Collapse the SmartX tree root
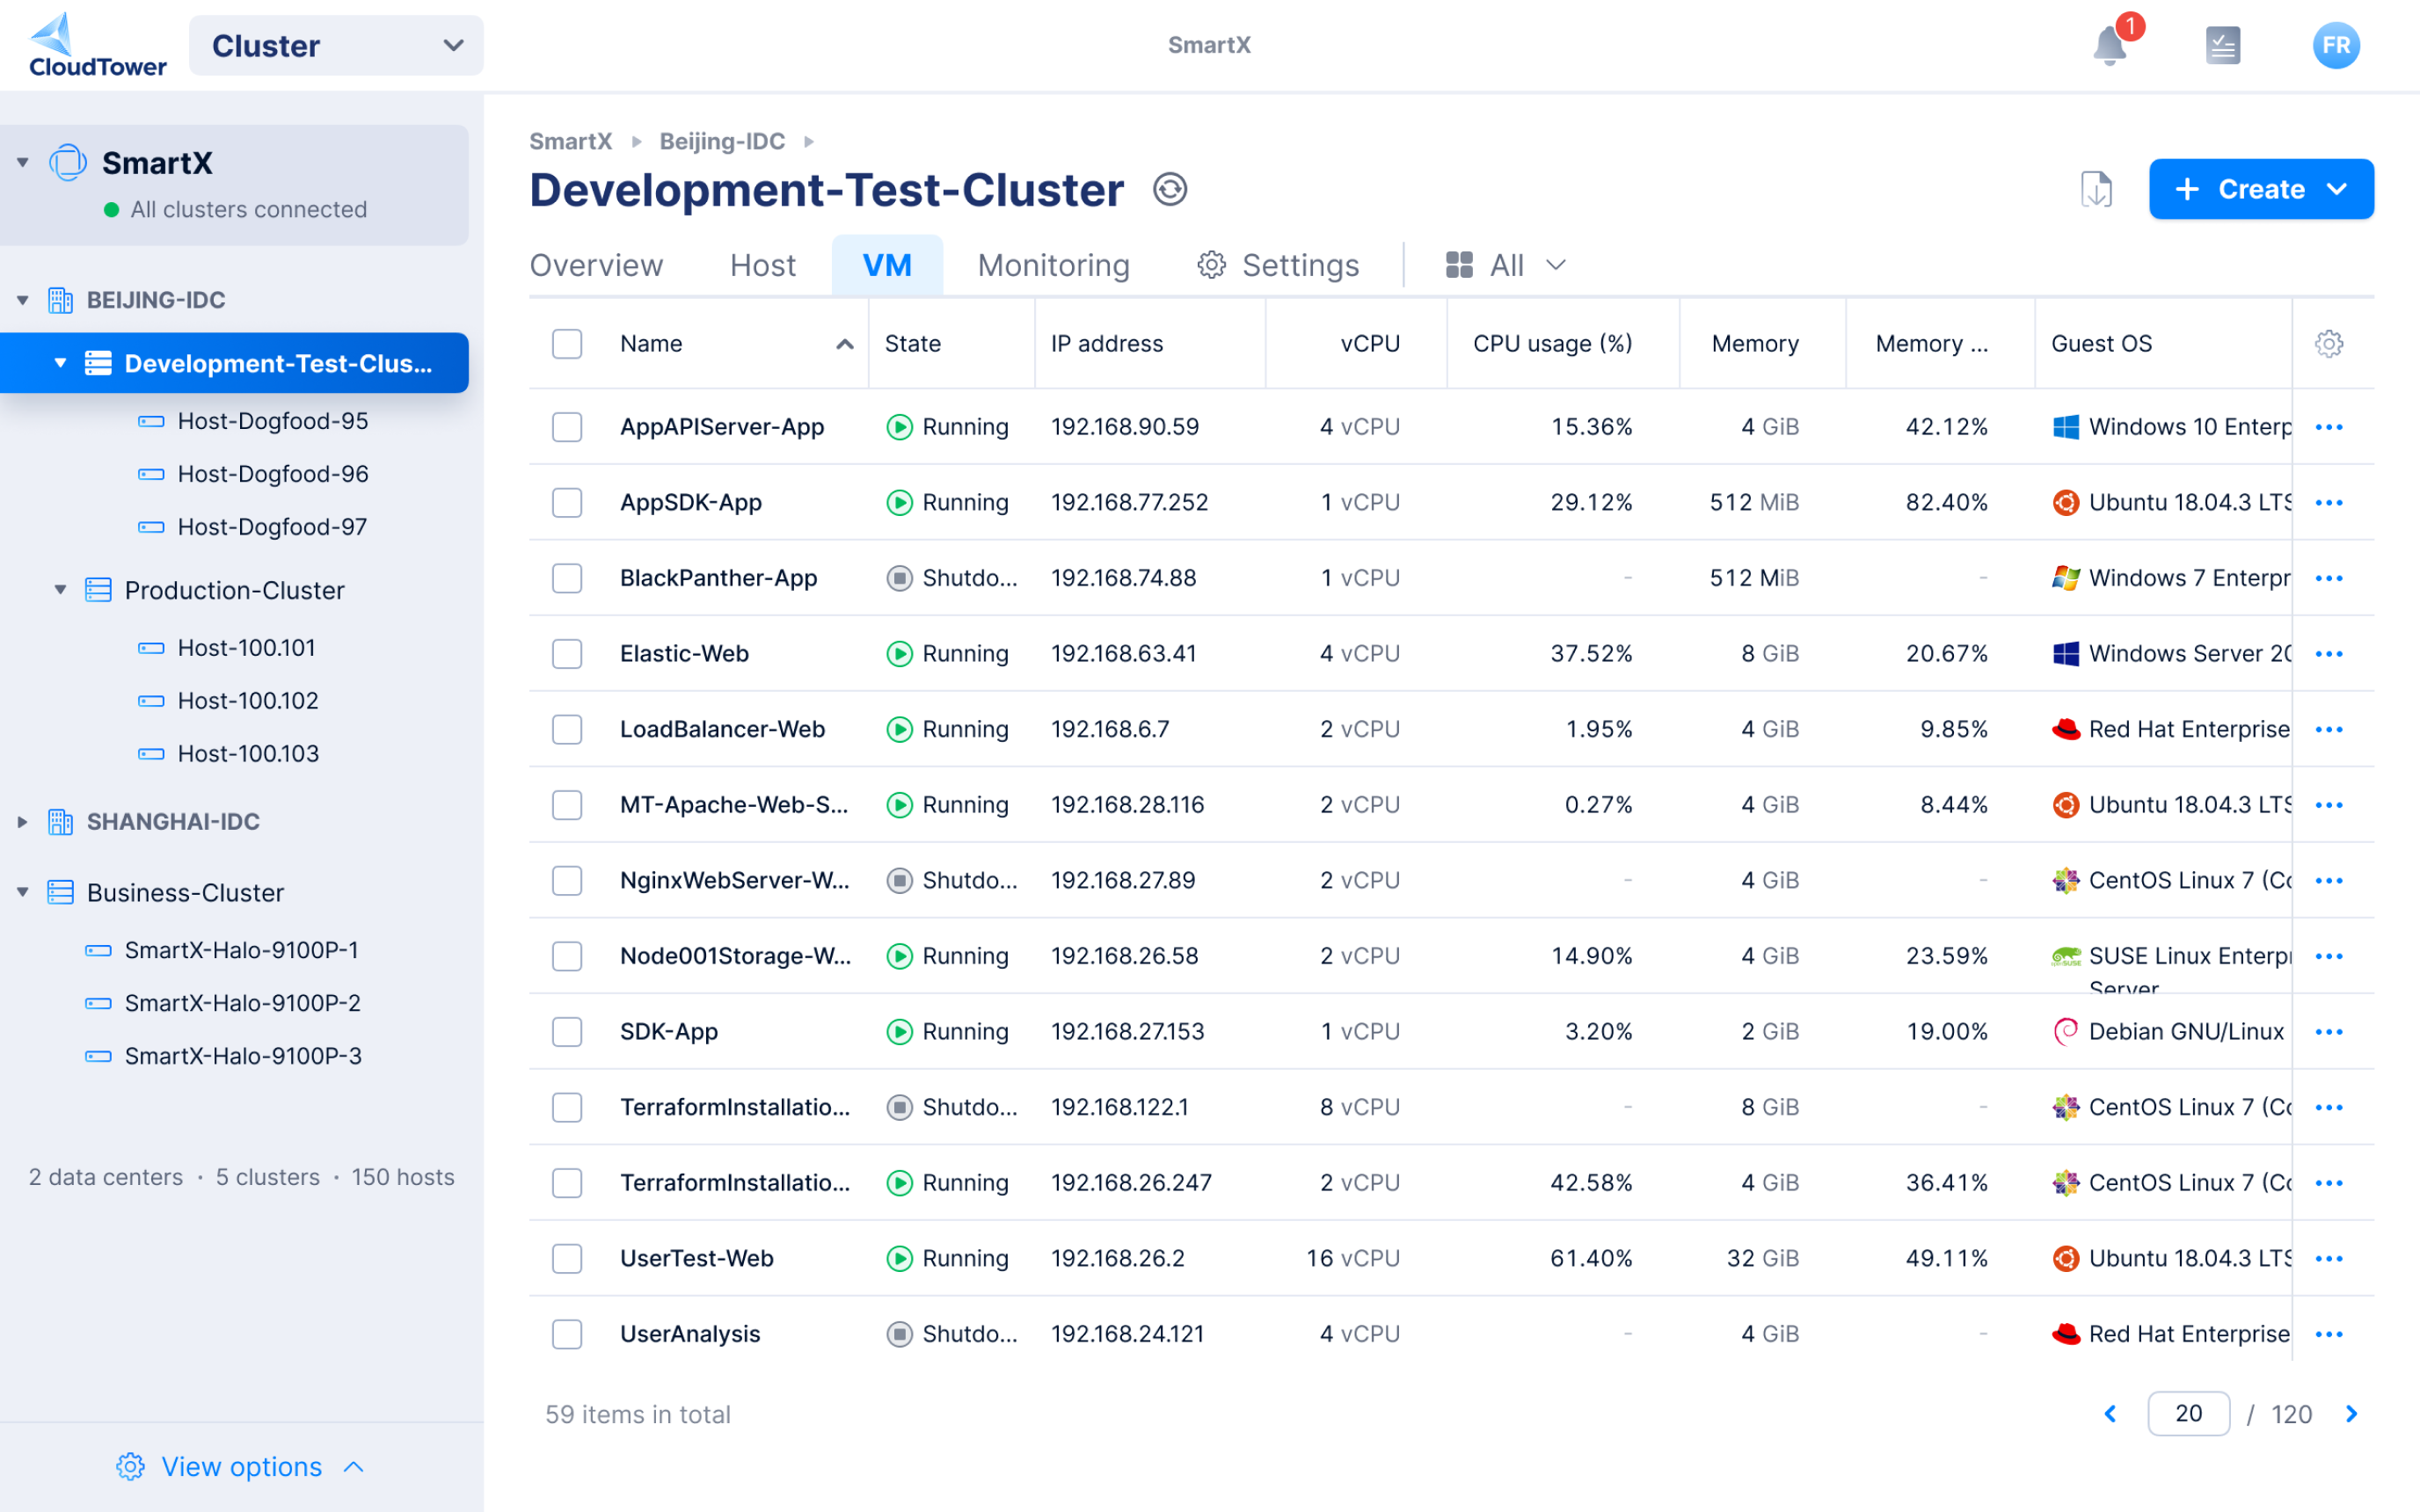The width and height of the screenshot is (2420, 1512). [22, 162]
